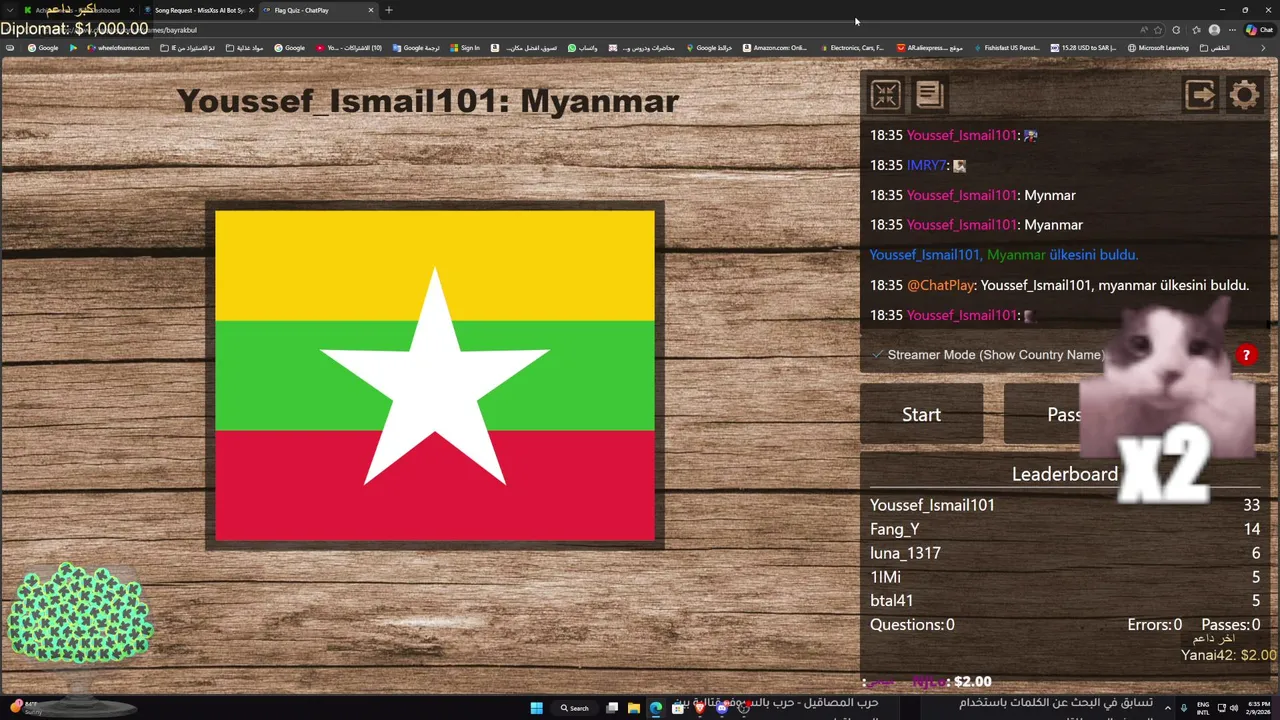Open the Electronics, Cars bookmark

(x=852, y=48)
